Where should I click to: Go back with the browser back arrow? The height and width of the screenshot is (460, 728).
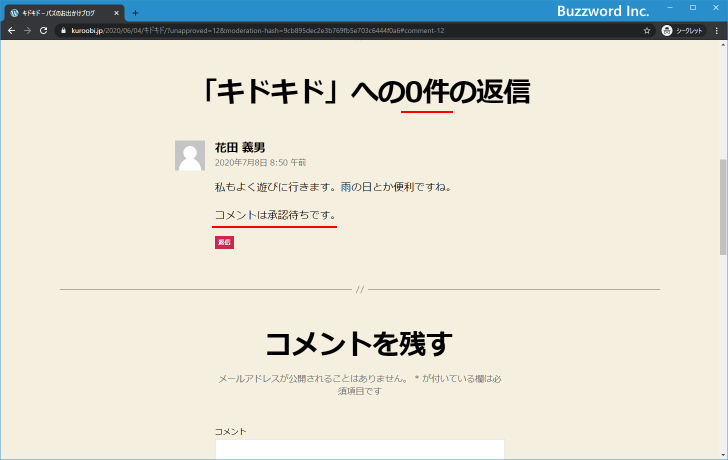(12, 31)
